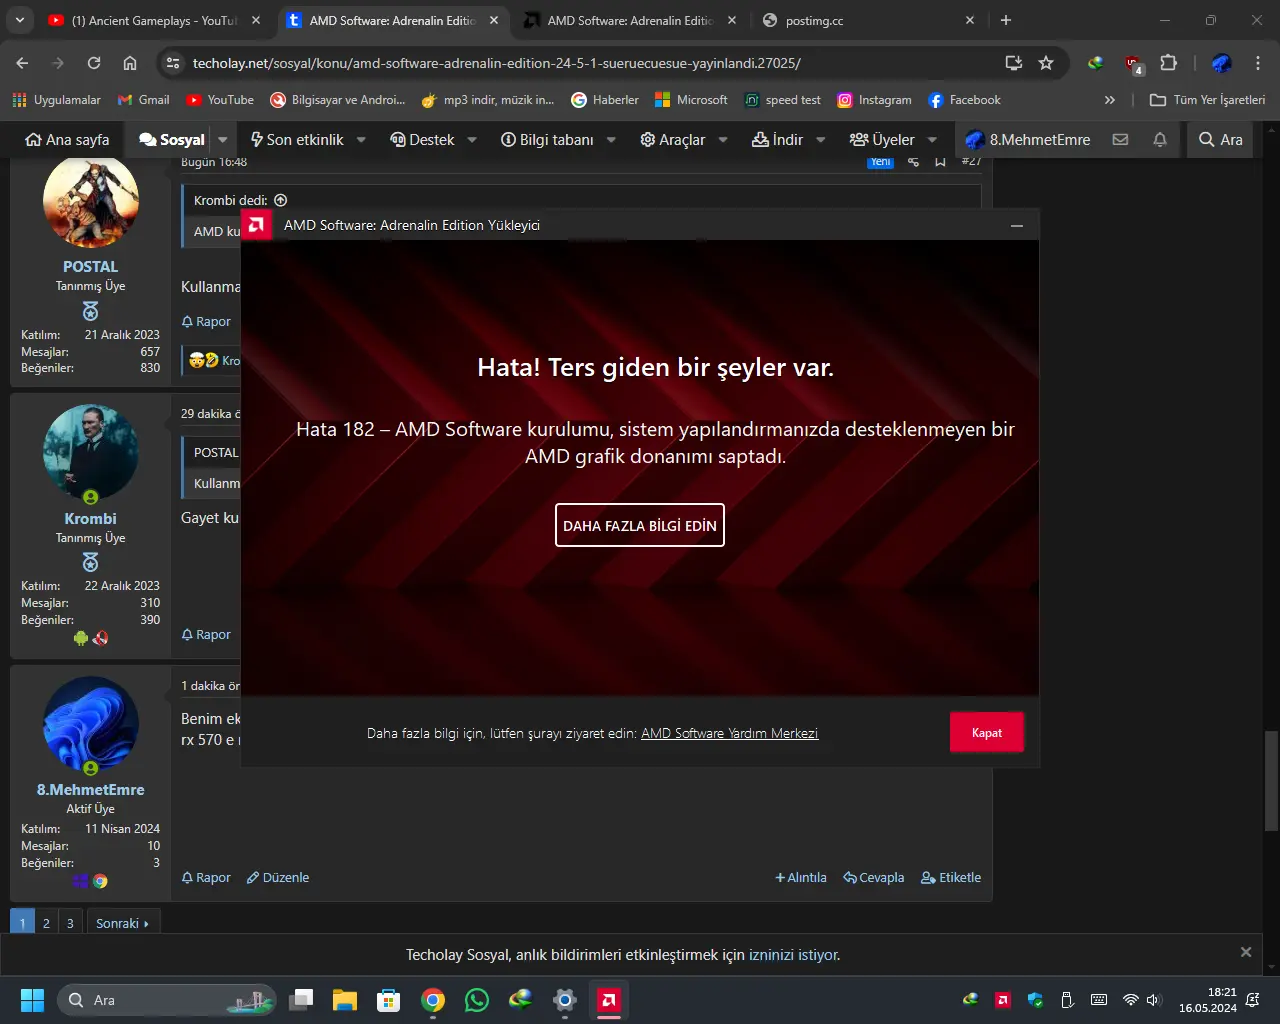Expand the Sosyal dropdown arrow
Viewport: 1280px width, 1024px height.
223,139
